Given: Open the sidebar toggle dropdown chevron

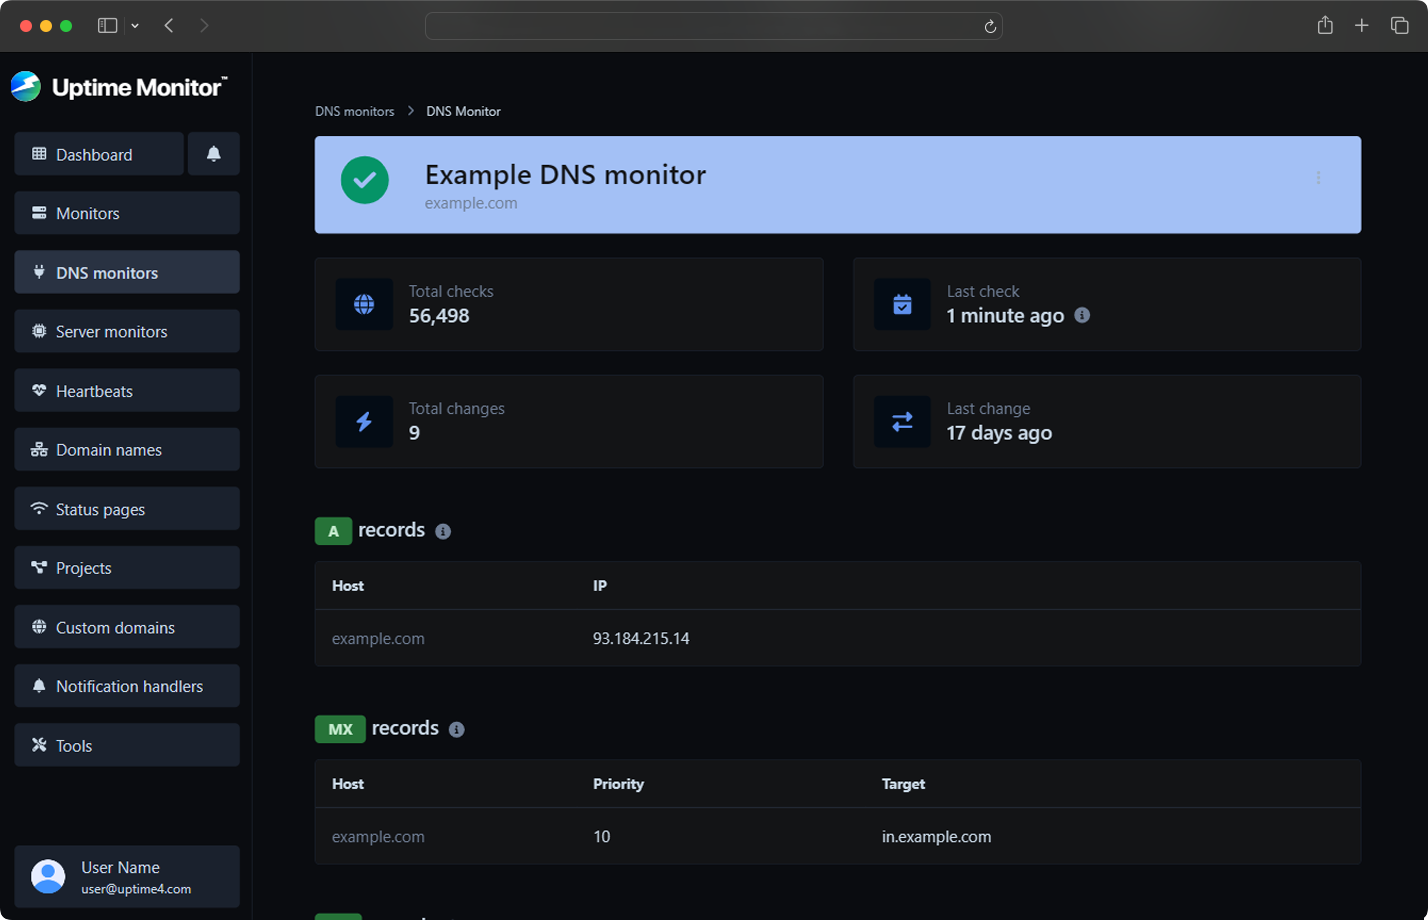Looking at the screenshot, I should click(x=133, y=25).
